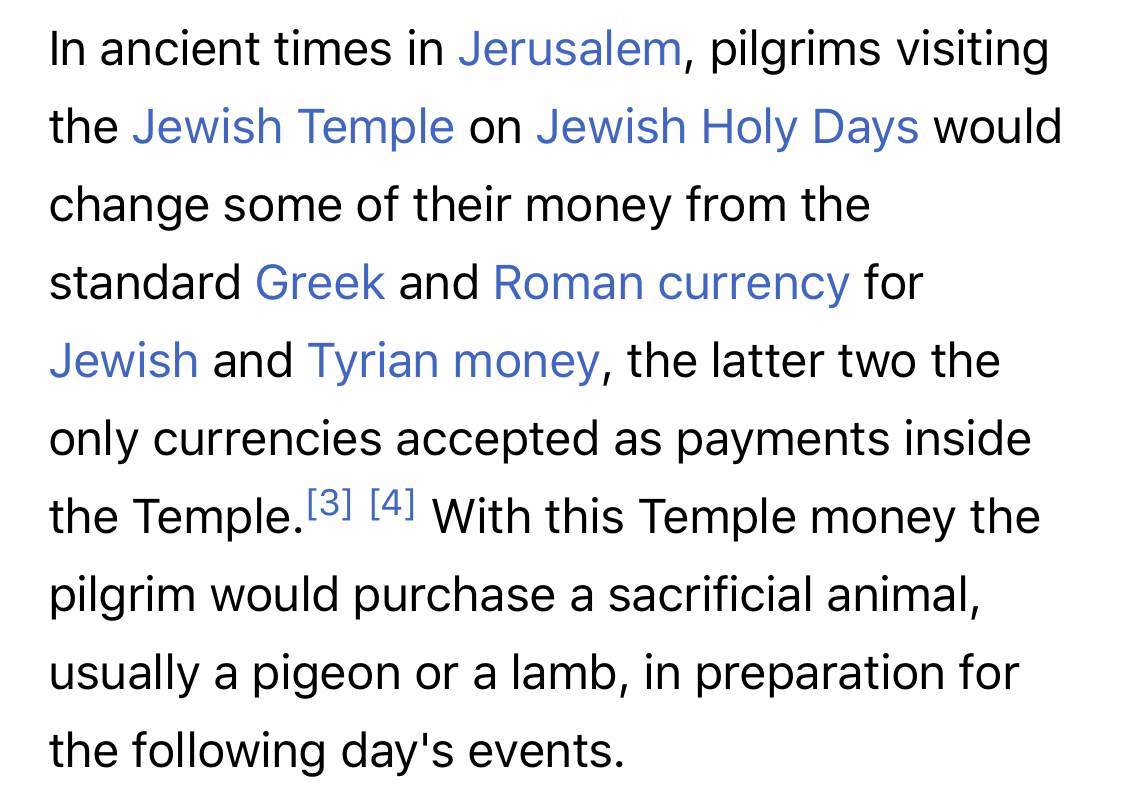Click the word "pilgrims" in first line

pyautogui.click(x=794, y=49)
